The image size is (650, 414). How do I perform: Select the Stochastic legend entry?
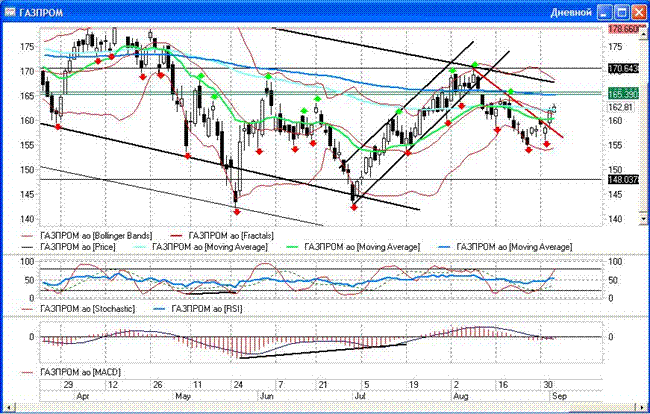point(78,309)
